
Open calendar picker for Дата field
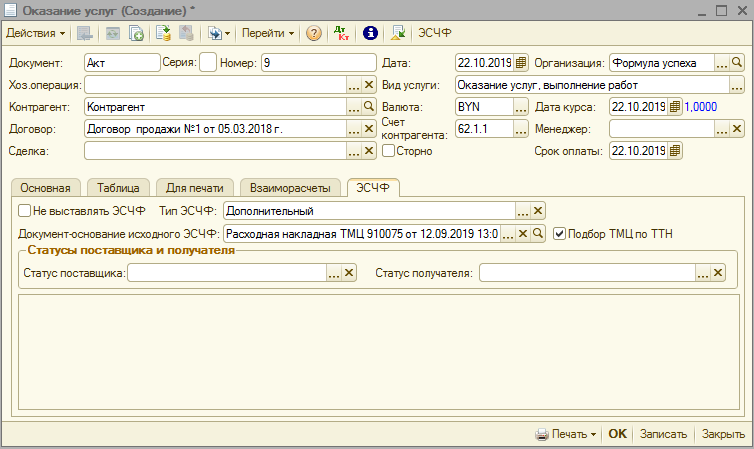(x=520, y=63)
